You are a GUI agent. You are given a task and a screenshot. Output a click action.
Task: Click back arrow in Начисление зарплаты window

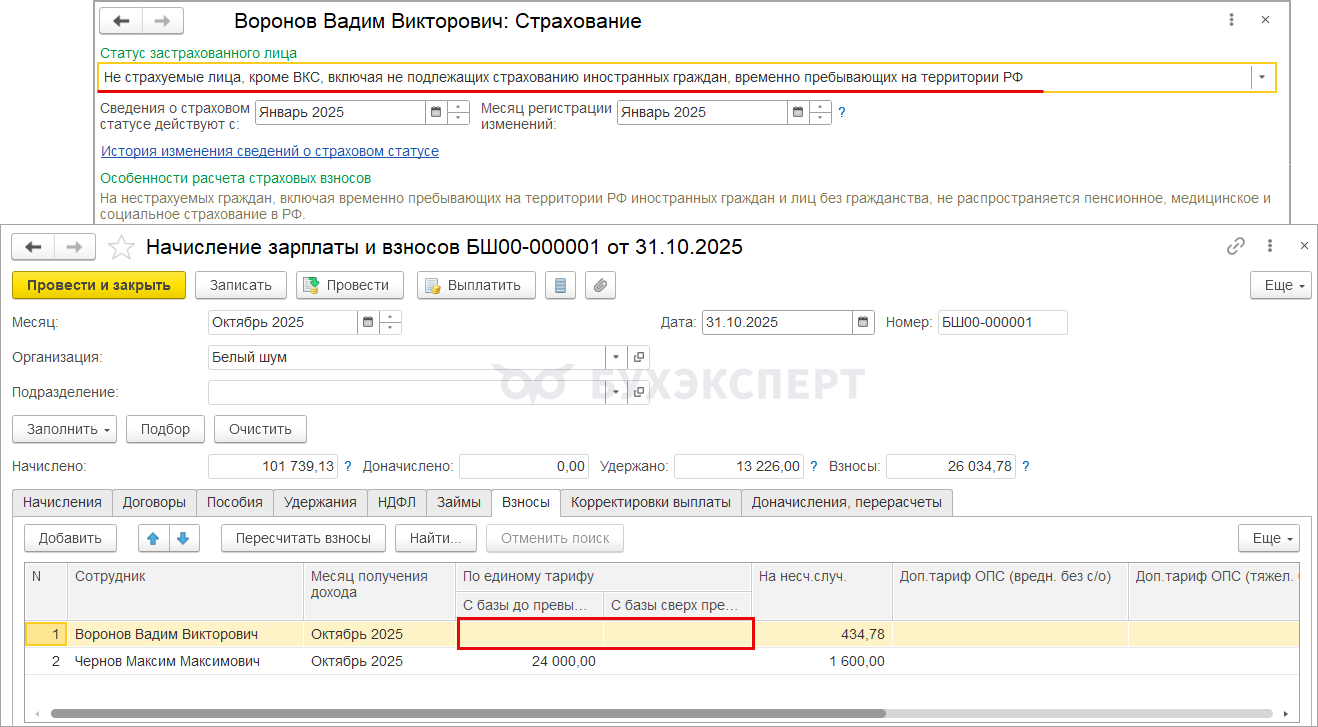(x=33, y=247)
